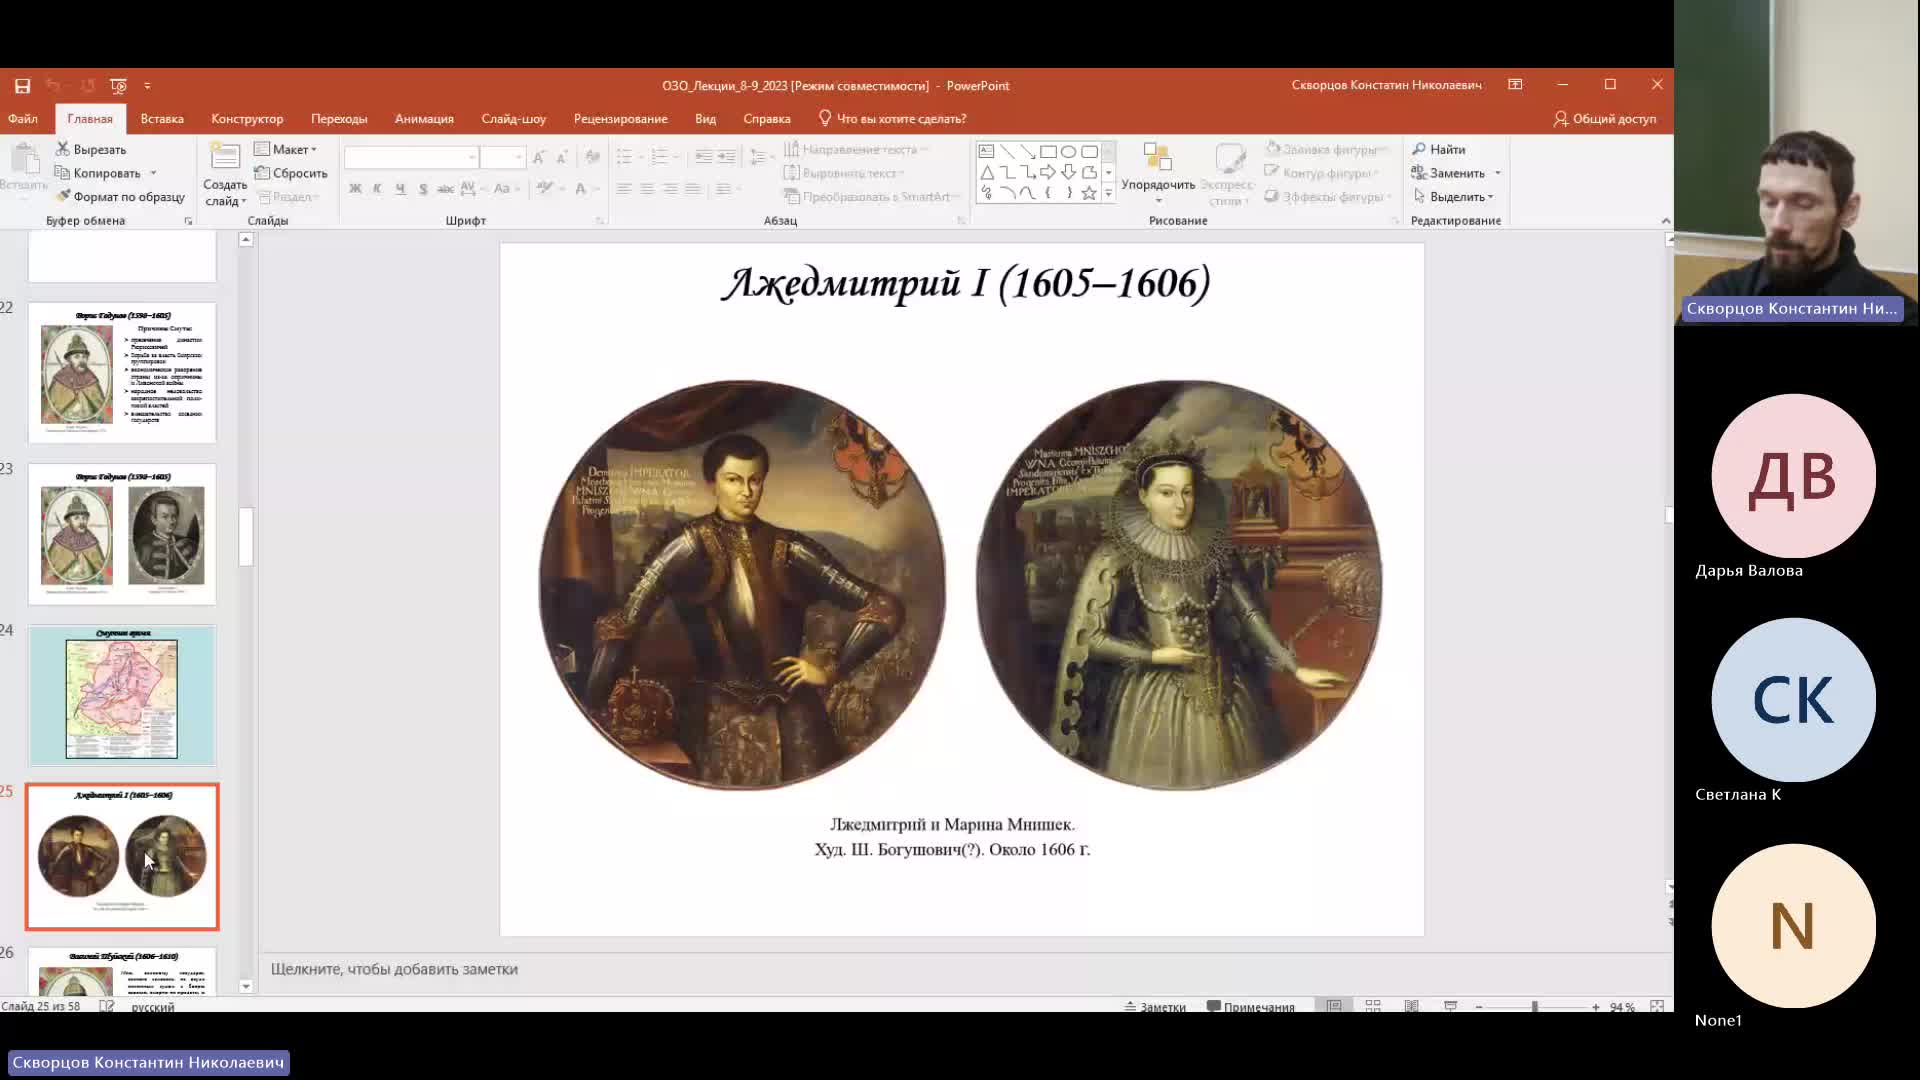This screenshot has height=1080, width=1920.
Task: Switch to Slide Sorter view icon
Action: tap(1373, 1006)
